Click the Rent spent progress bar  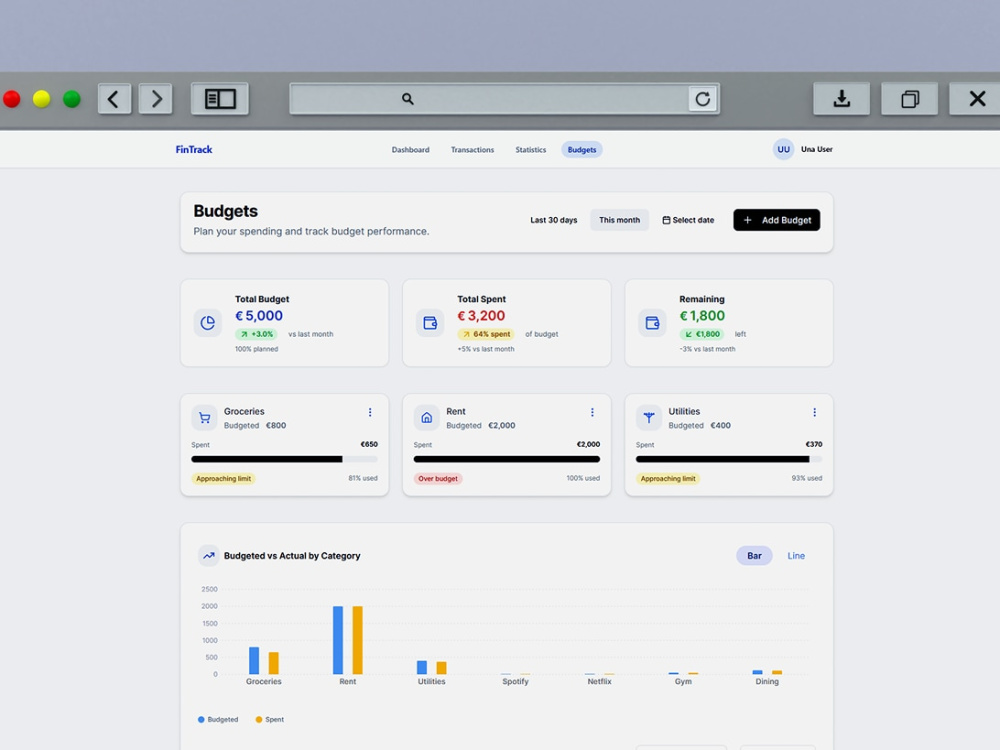506,459
